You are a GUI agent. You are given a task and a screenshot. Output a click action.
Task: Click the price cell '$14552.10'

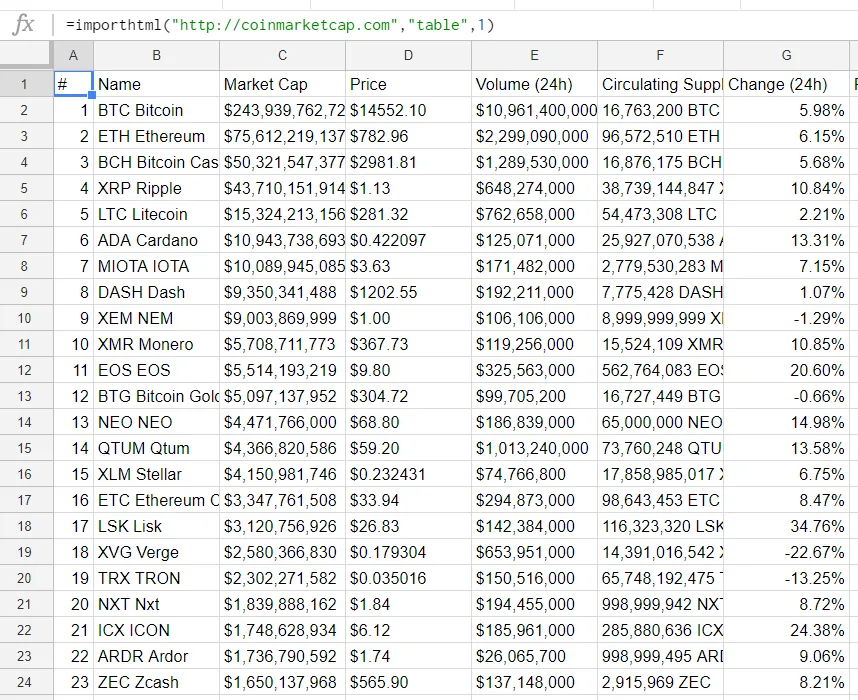pyautogui.click(x=408, y=111)
